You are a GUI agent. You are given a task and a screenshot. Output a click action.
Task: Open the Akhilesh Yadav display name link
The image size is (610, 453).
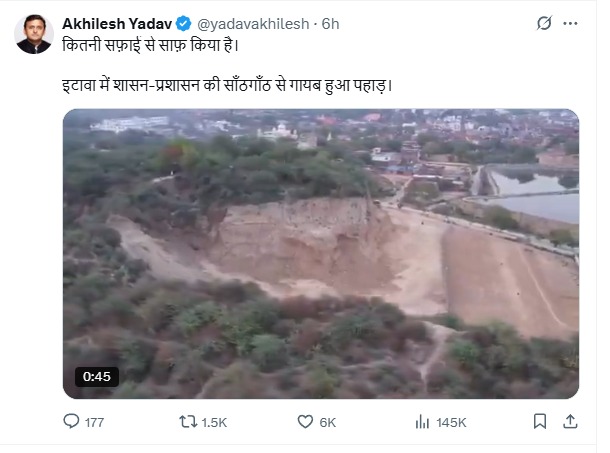(118, 22)
